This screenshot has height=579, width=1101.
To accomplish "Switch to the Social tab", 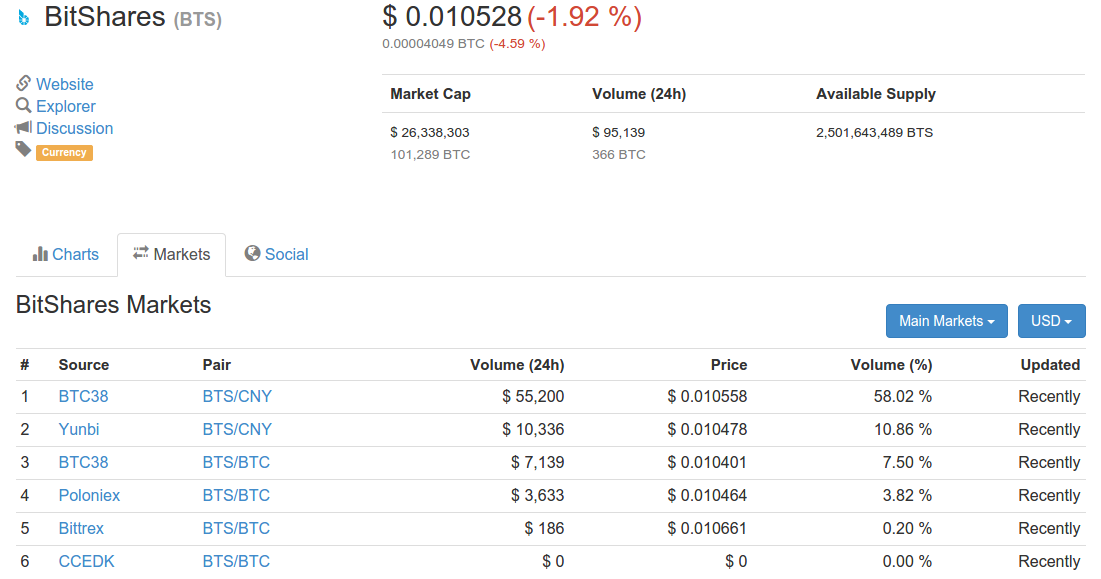I will 277,254.
